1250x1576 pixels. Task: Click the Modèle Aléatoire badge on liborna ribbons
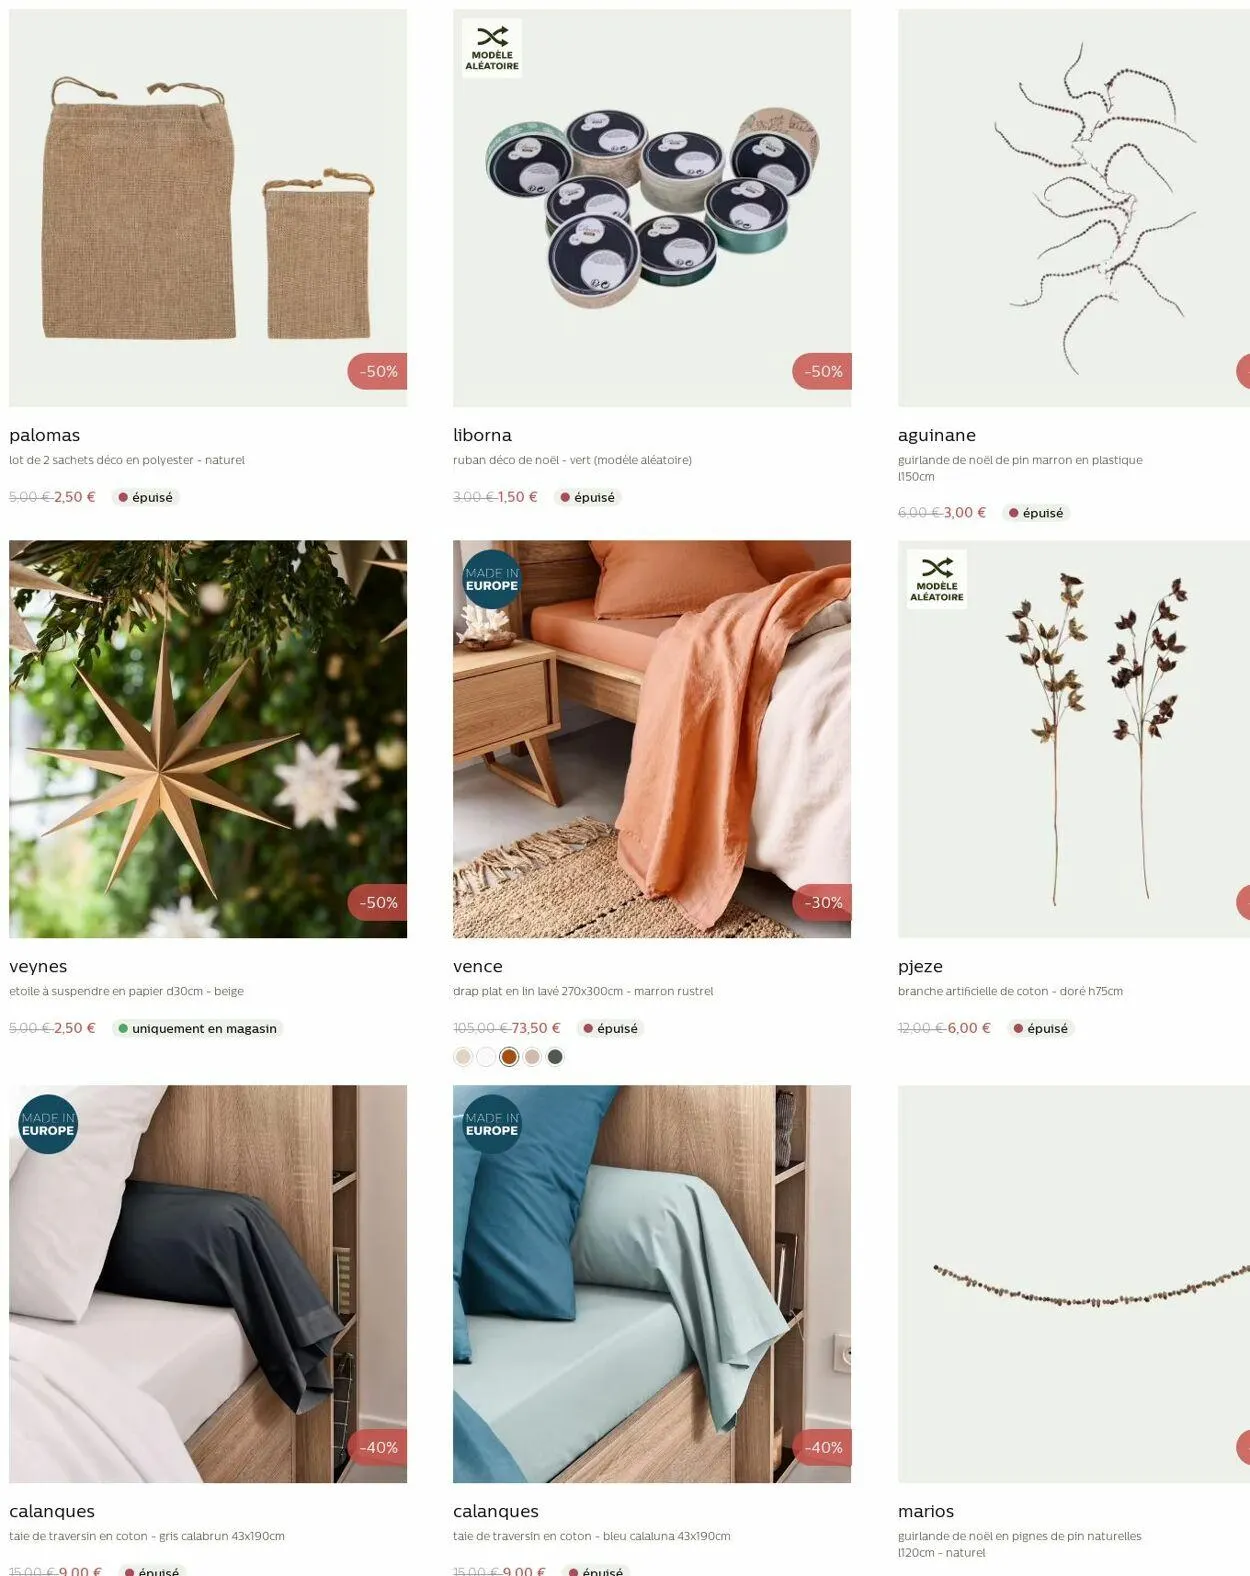point(492,49)
